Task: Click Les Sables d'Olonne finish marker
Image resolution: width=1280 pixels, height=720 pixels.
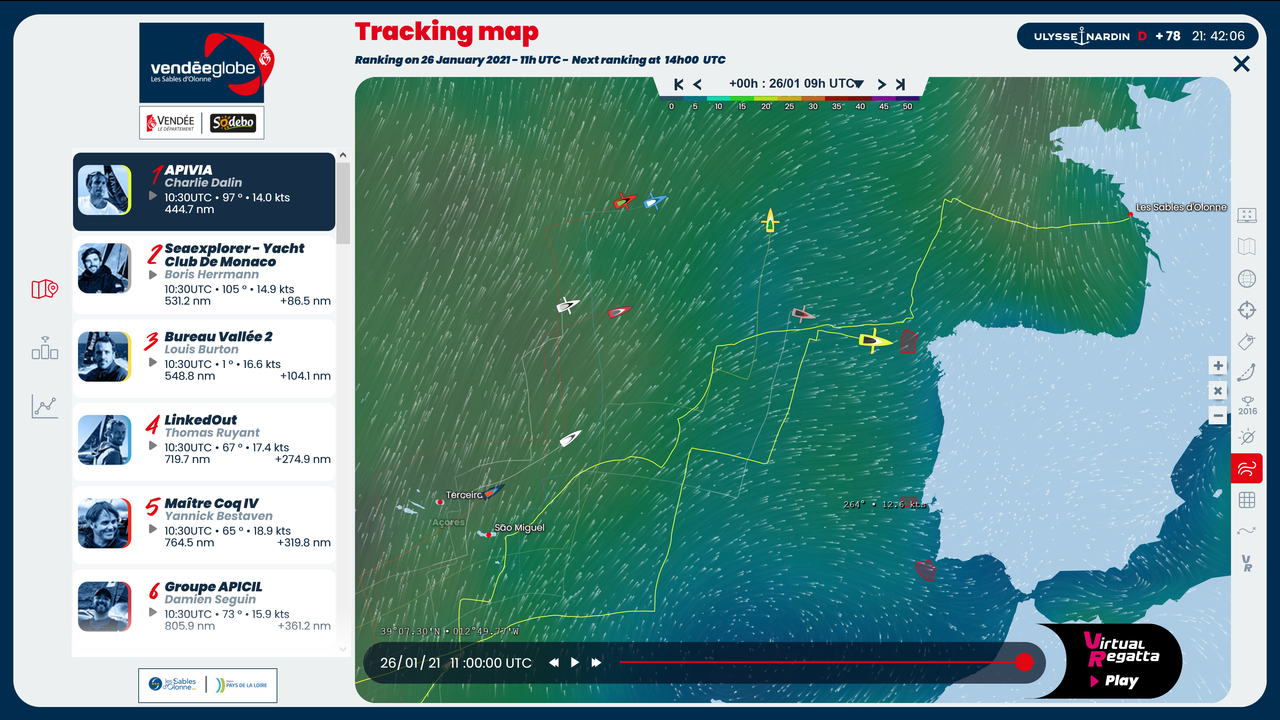Action: click(x=1131, y=214)
